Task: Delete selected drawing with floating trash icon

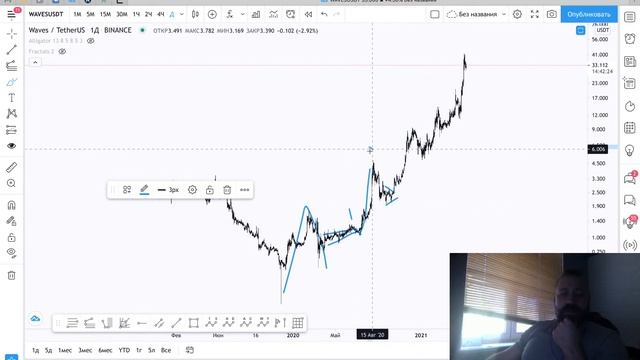Action: [227, 190]
